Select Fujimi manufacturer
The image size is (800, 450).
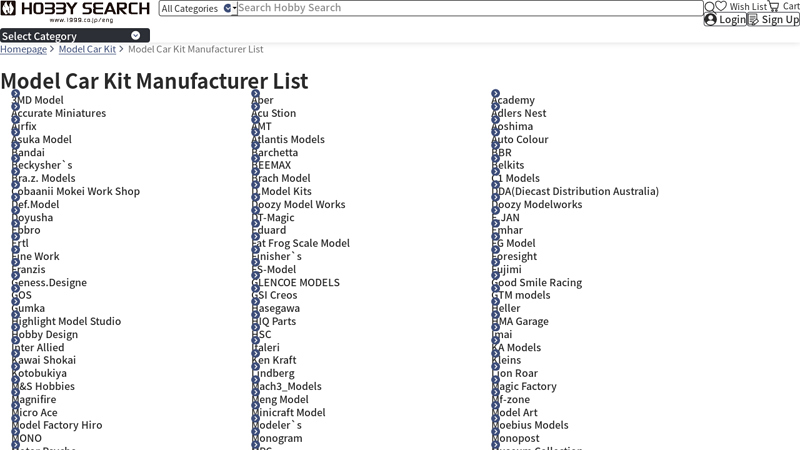click(506, 269)
